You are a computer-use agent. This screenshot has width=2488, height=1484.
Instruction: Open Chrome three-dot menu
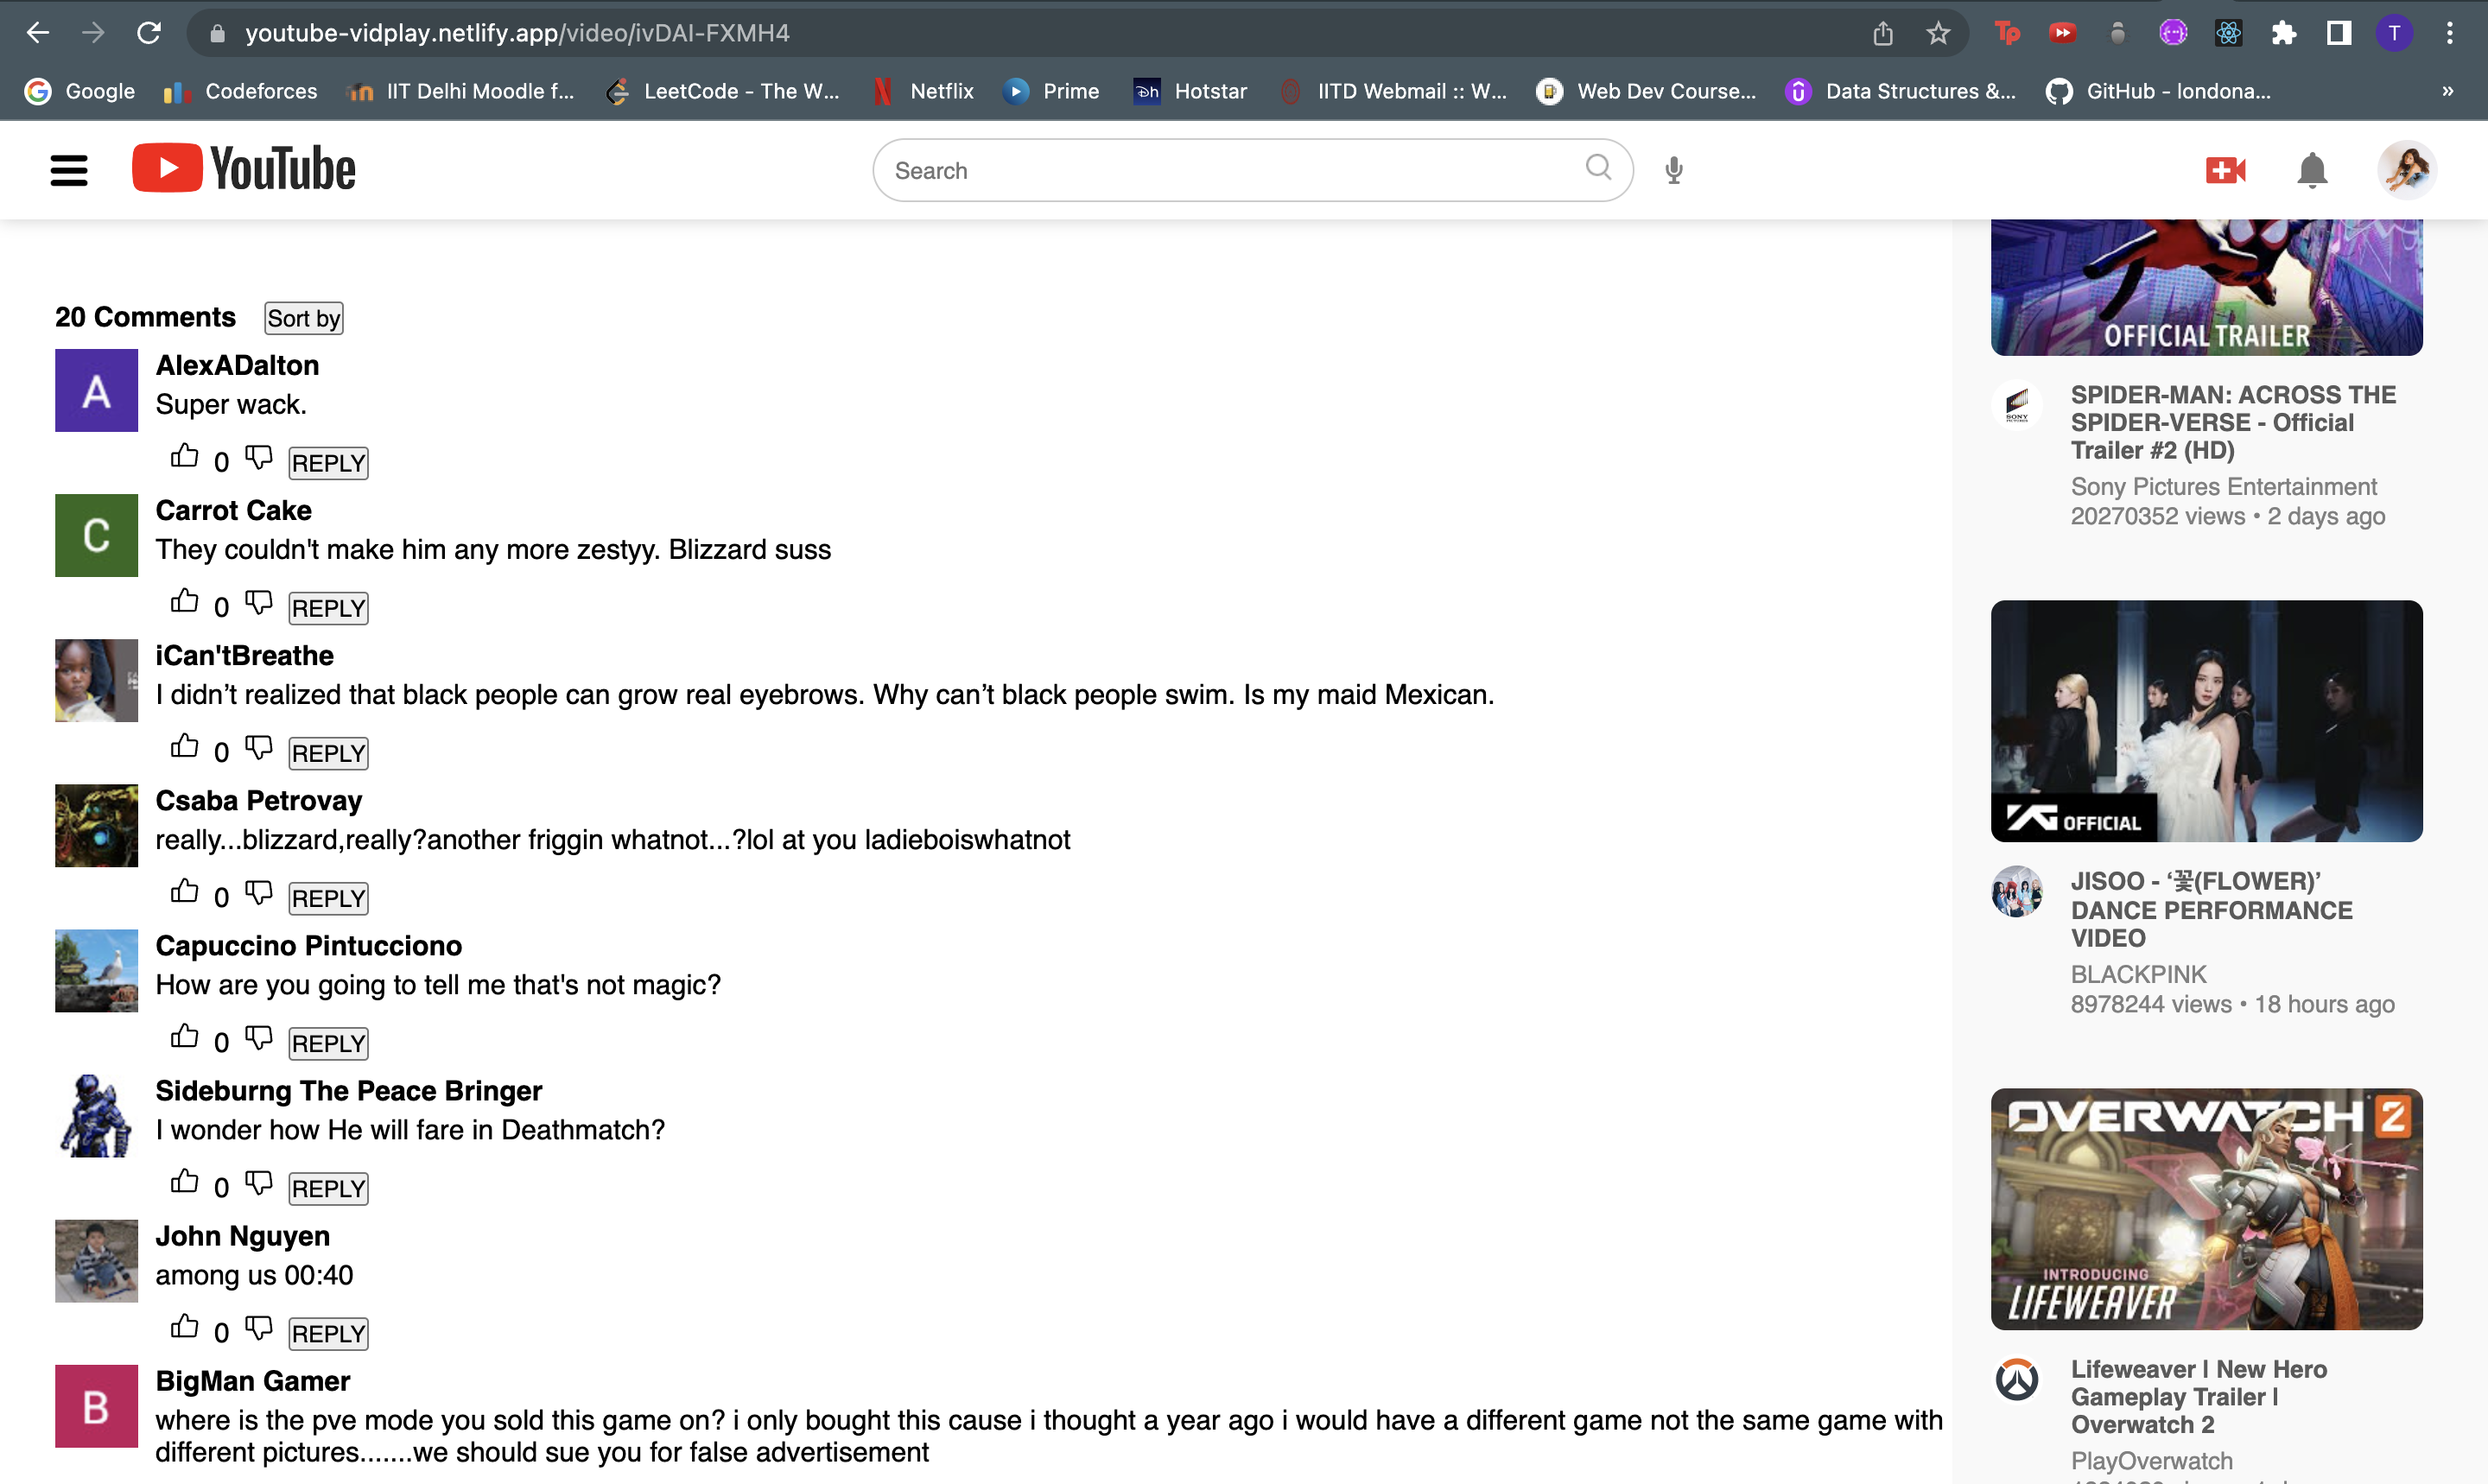coord(2449,33)
